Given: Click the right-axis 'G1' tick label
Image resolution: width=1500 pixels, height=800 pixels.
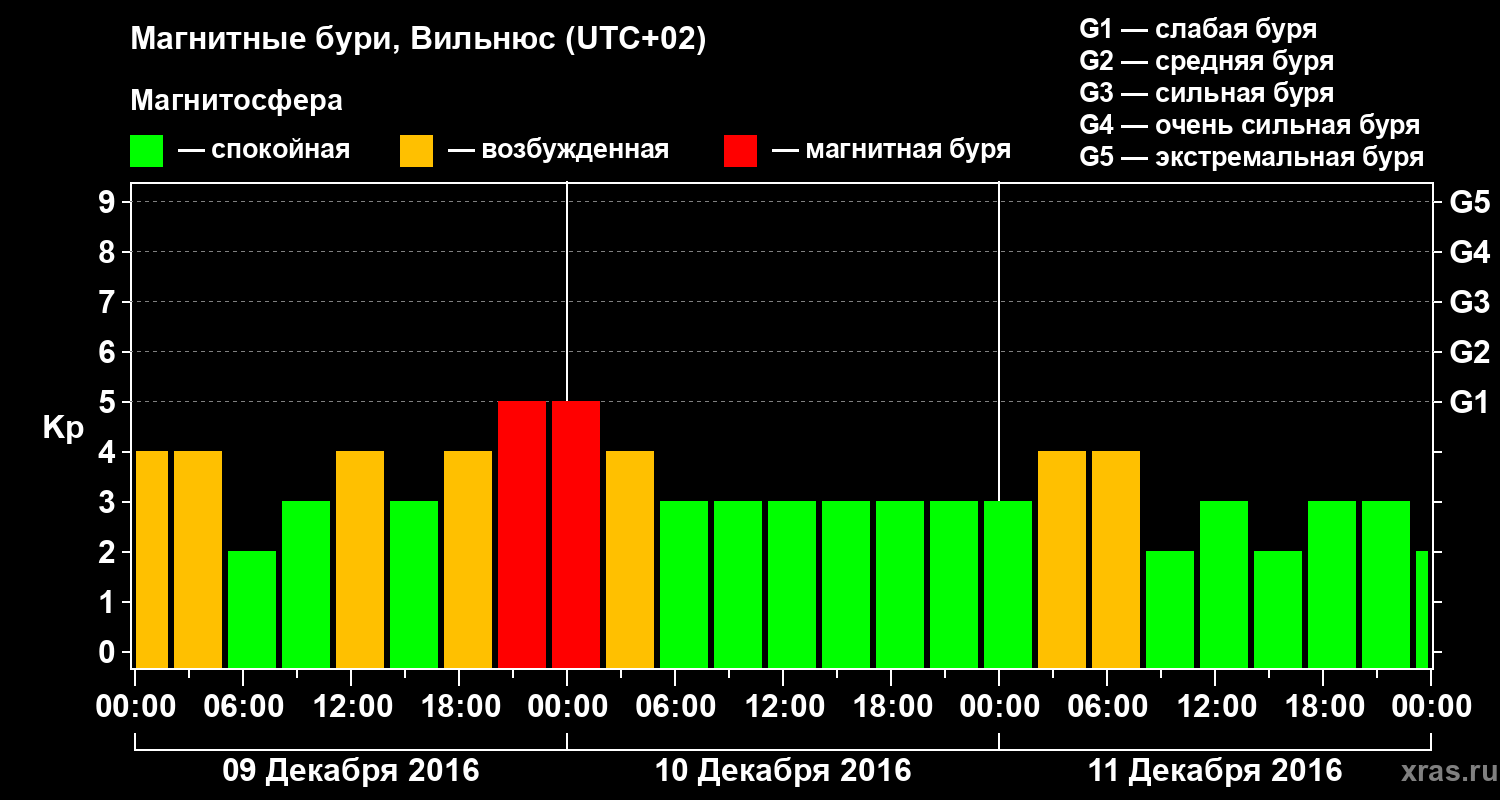Looking at the screenshot, I should pos(1469,402).
